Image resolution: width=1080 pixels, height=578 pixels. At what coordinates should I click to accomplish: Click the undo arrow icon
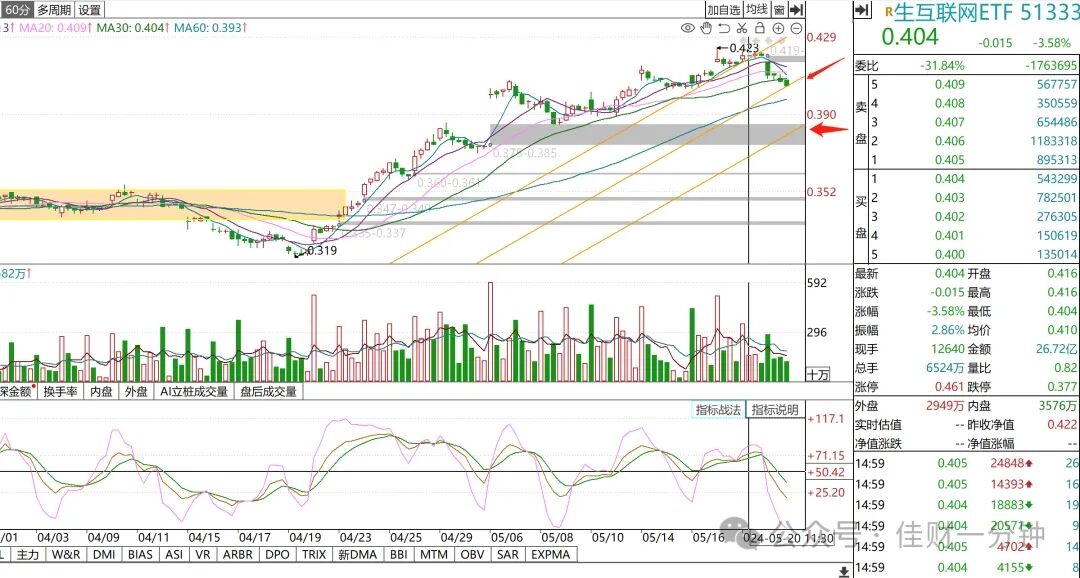[724, 28]
